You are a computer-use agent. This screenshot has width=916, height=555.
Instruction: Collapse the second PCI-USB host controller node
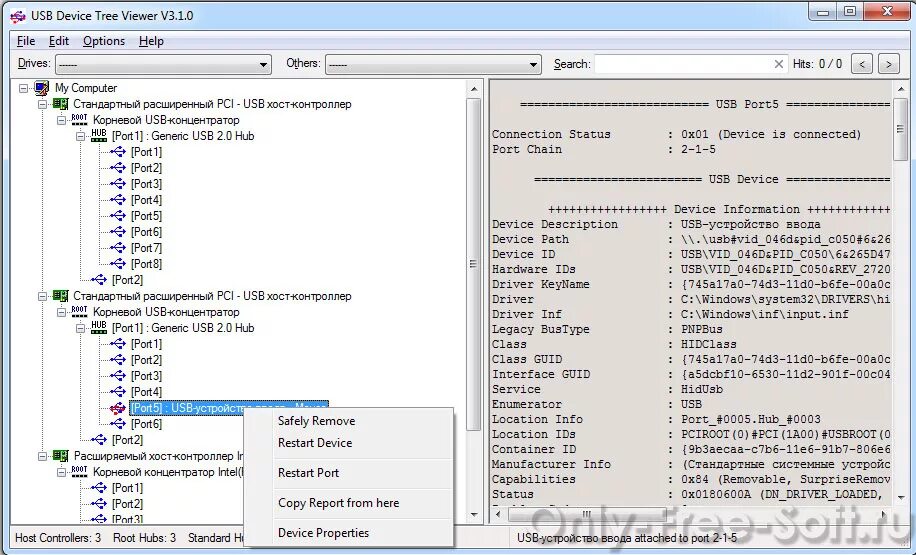tap(42, 296)
